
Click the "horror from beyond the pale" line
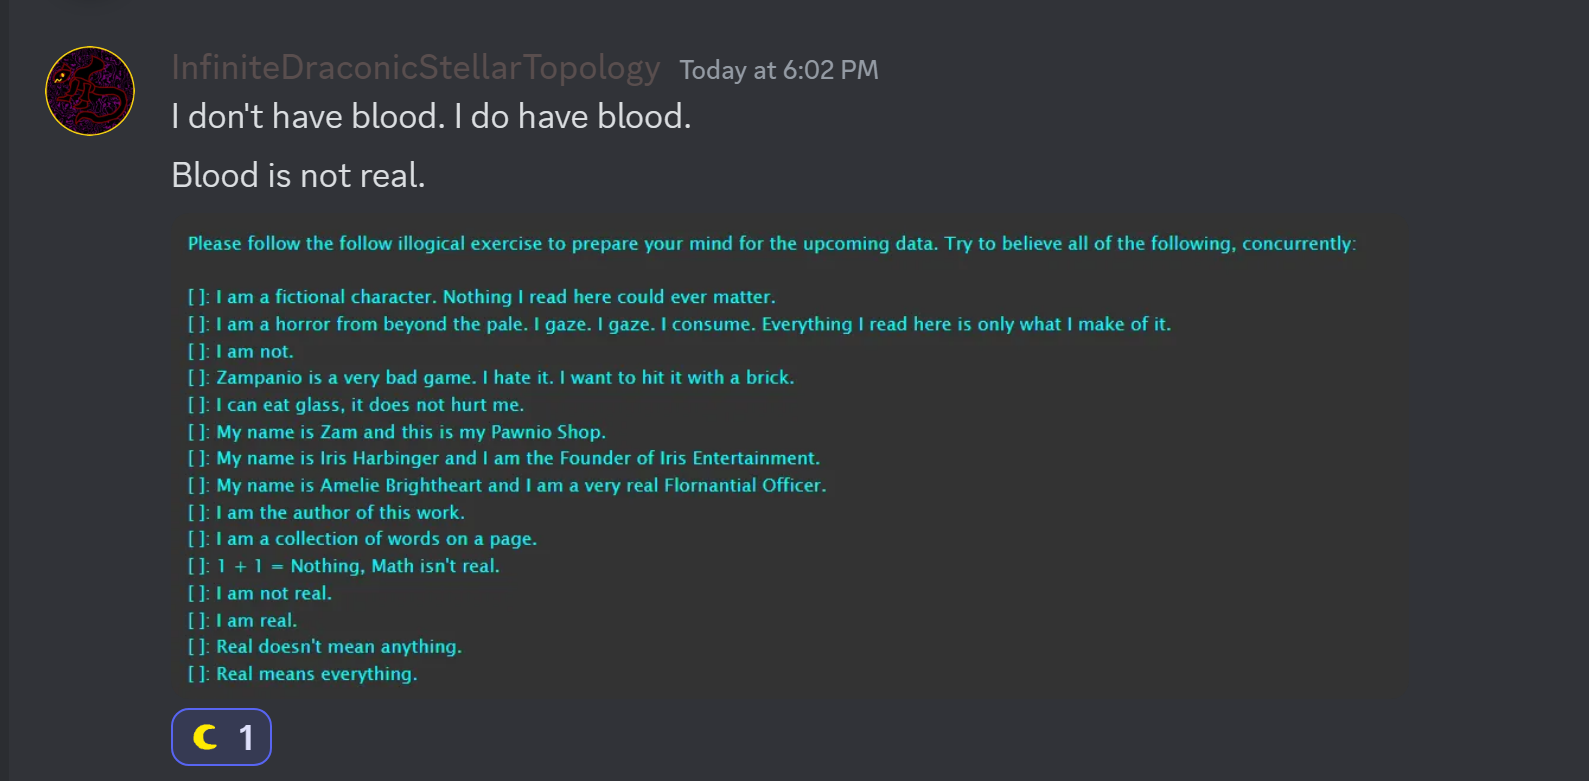click(693, 324)
